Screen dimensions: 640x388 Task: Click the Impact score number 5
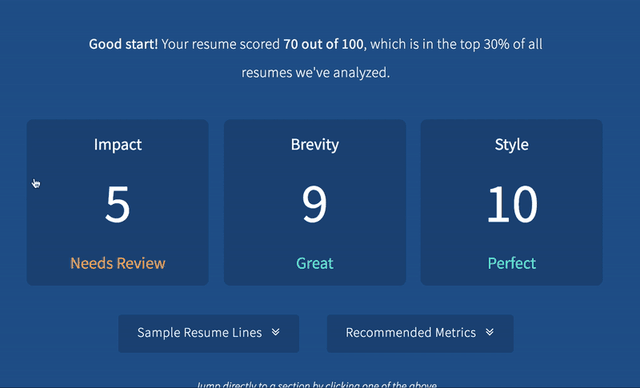[x=118, y=204]
